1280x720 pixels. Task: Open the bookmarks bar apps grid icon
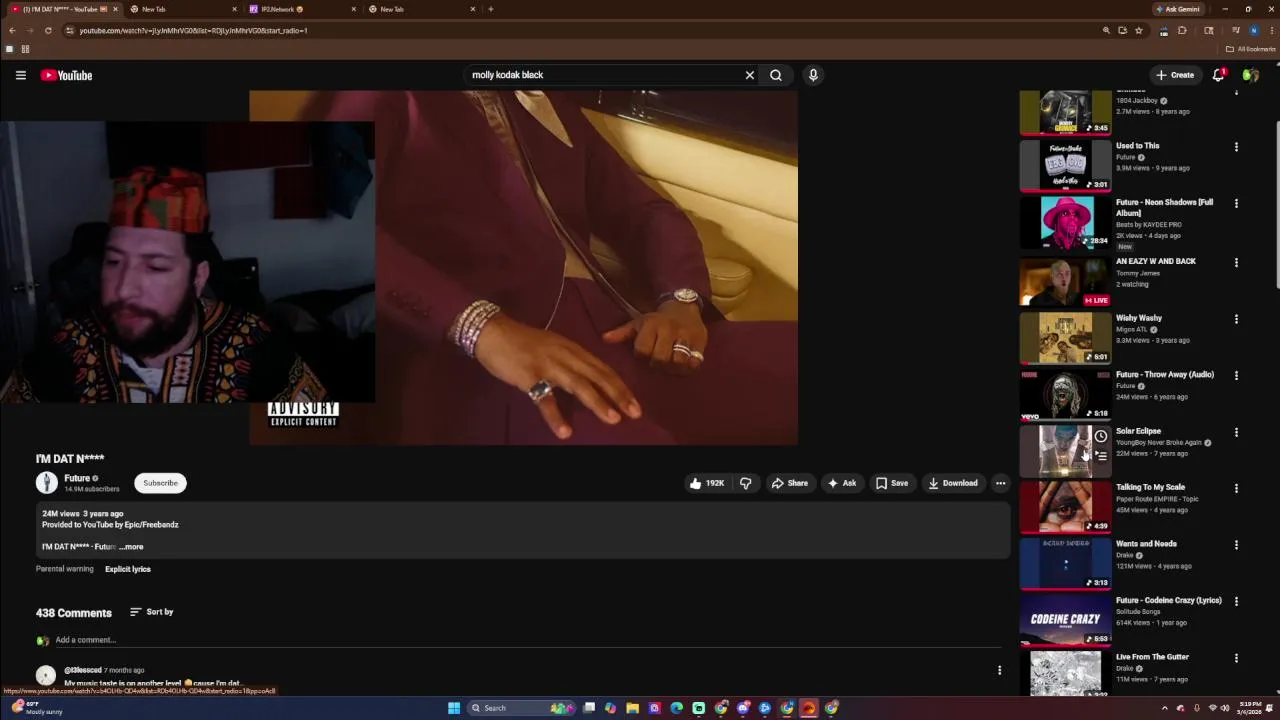pos(25,49)
